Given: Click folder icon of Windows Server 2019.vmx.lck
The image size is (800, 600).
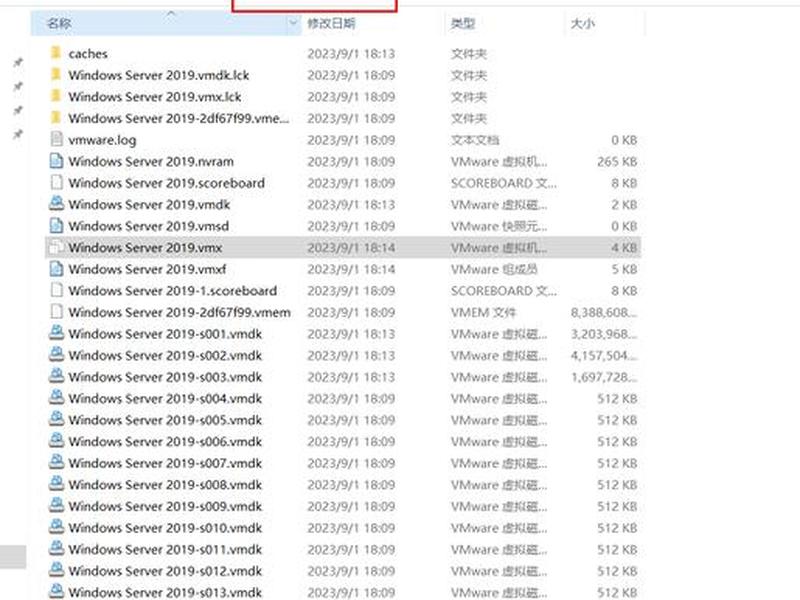Looking at the screenshot, I should click(x=56, y=96).
